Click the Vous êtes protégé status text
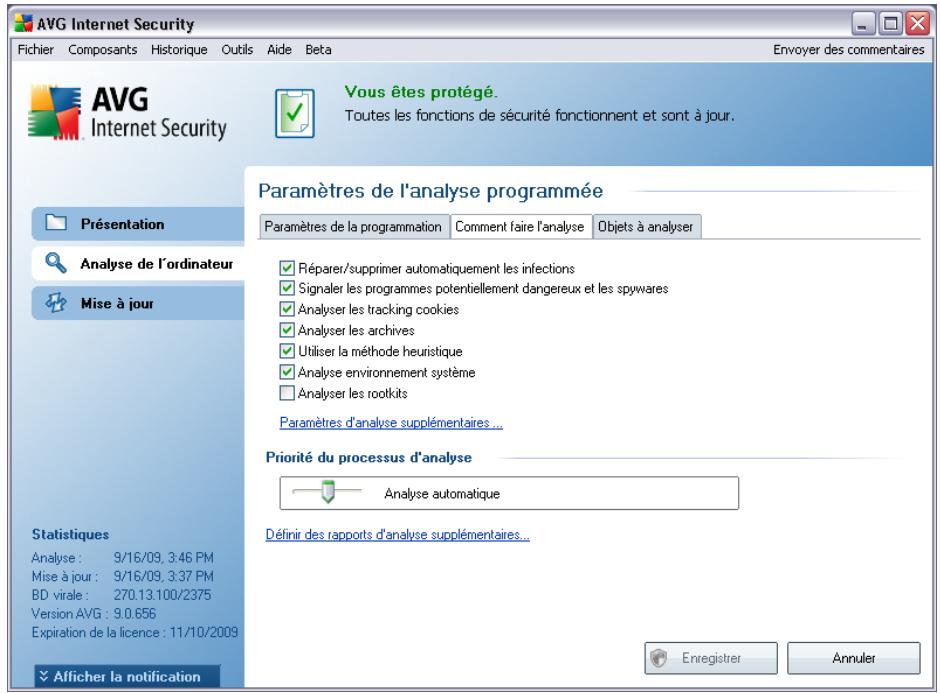 click(x=421, y=92)
